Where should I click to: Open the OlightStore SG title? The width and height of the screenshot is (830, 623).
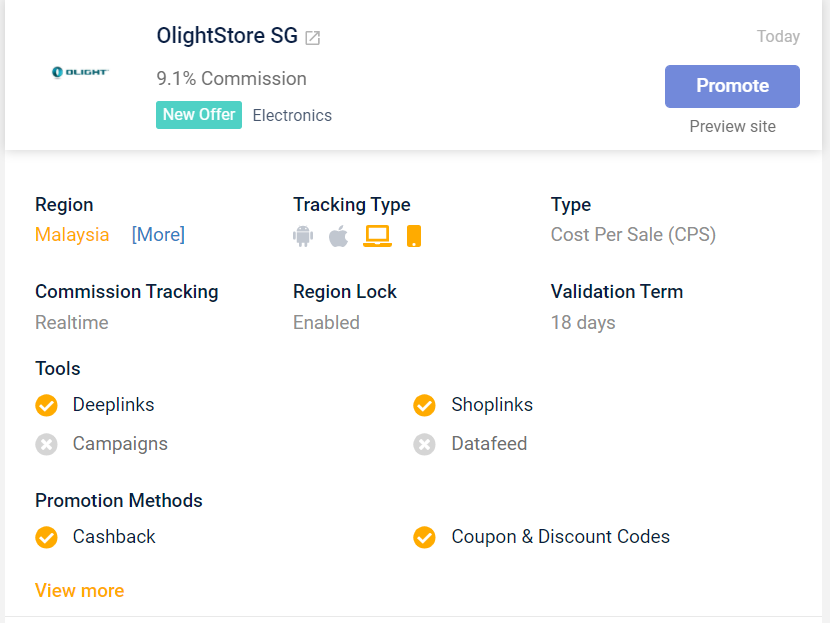pyautogui.click(x=227, y=35)
